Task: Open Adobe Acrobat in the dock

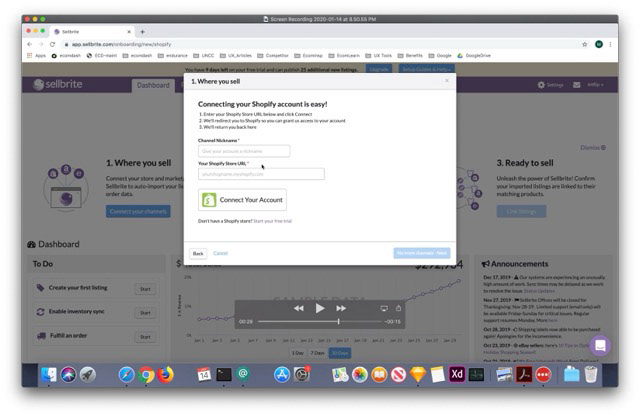Action: click(x=524, y=374)
